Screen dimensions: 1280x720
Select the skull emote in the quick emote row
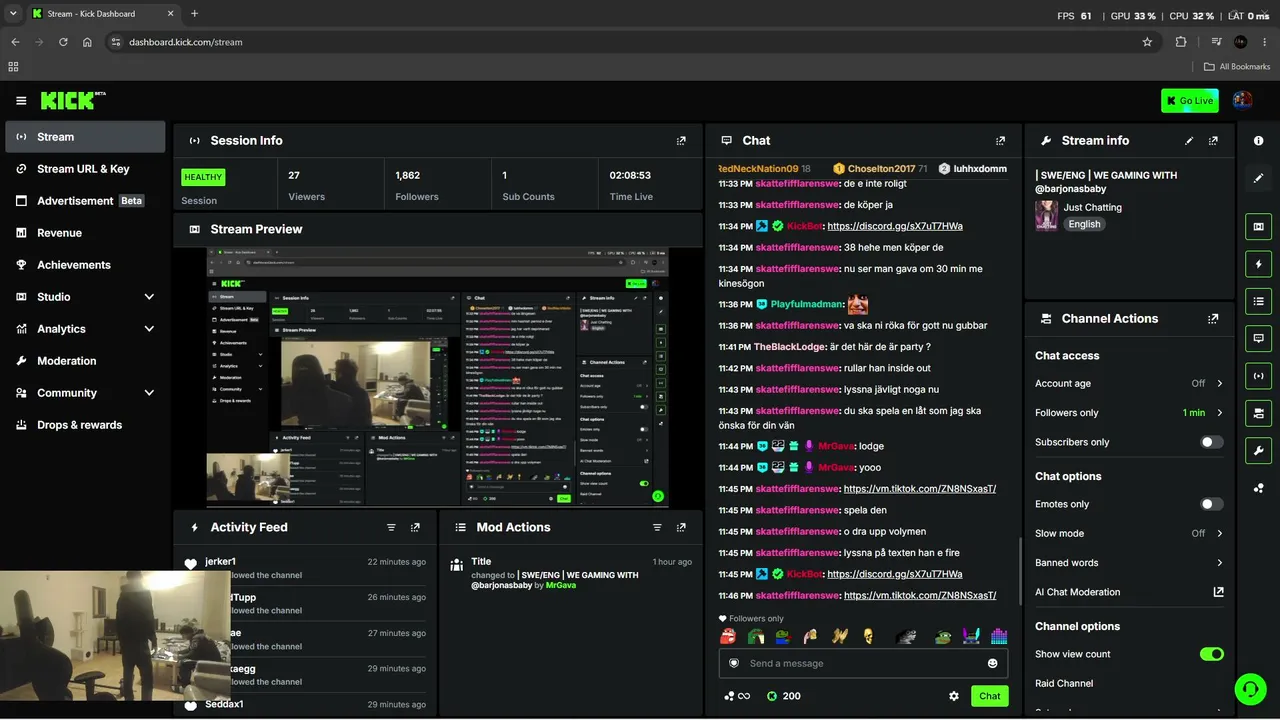(x=867, y=636)
